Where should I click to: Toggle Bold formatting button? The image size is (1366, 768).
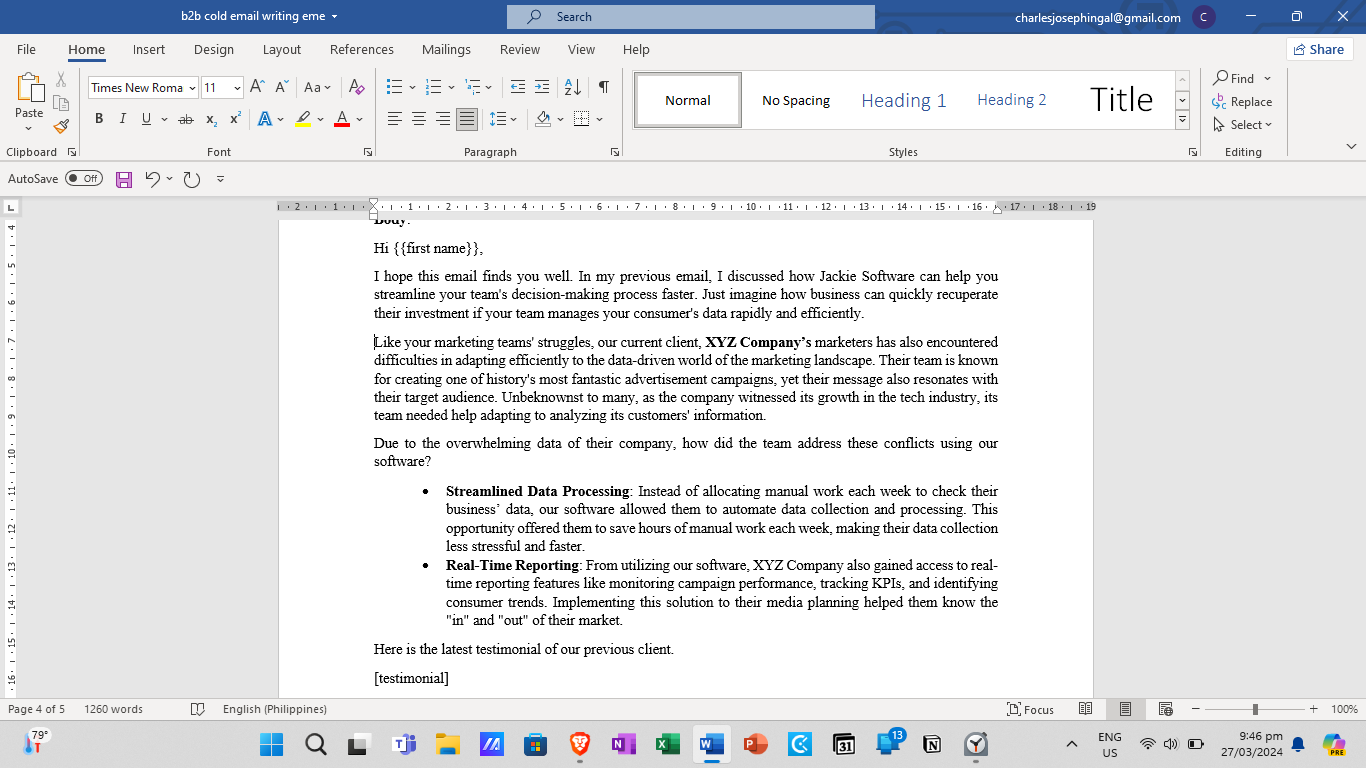point(99,119)
